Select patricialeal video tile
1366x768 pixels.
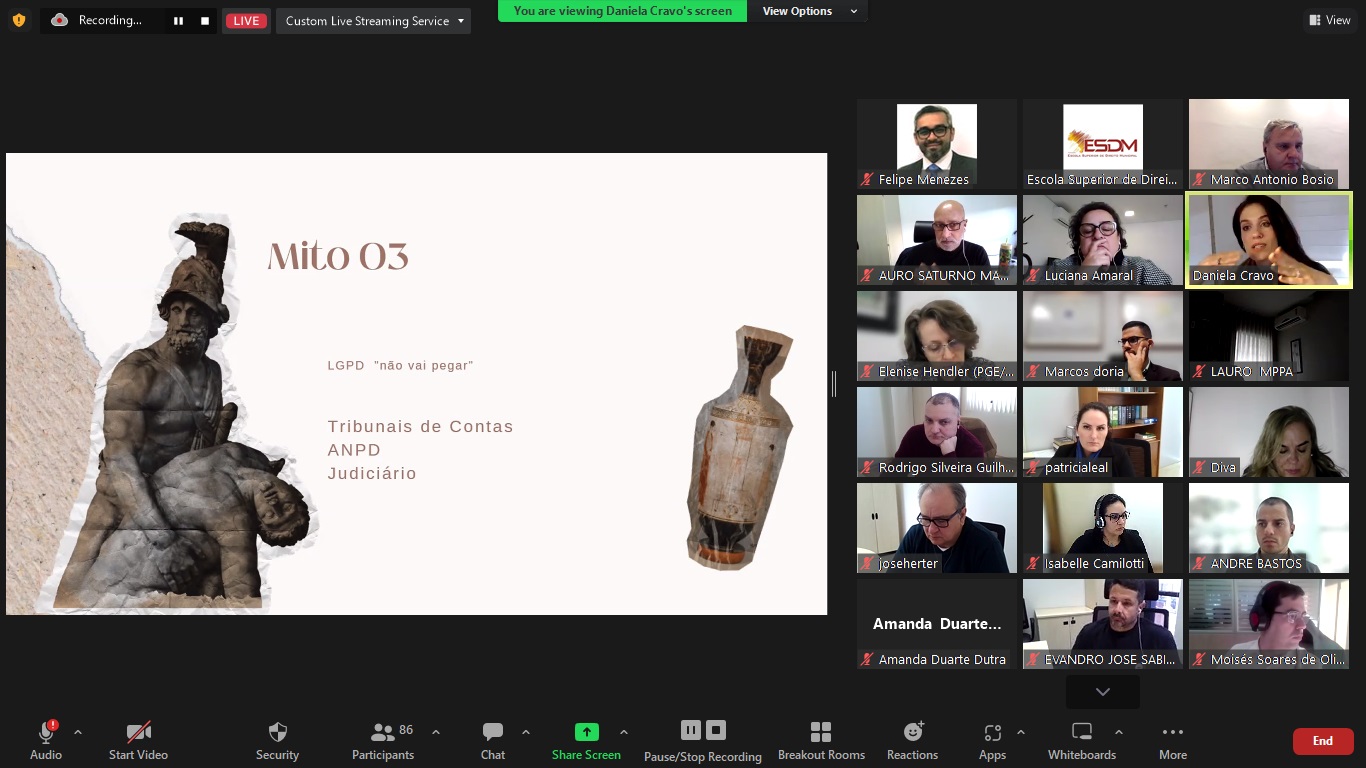[x=1103, y=432]
